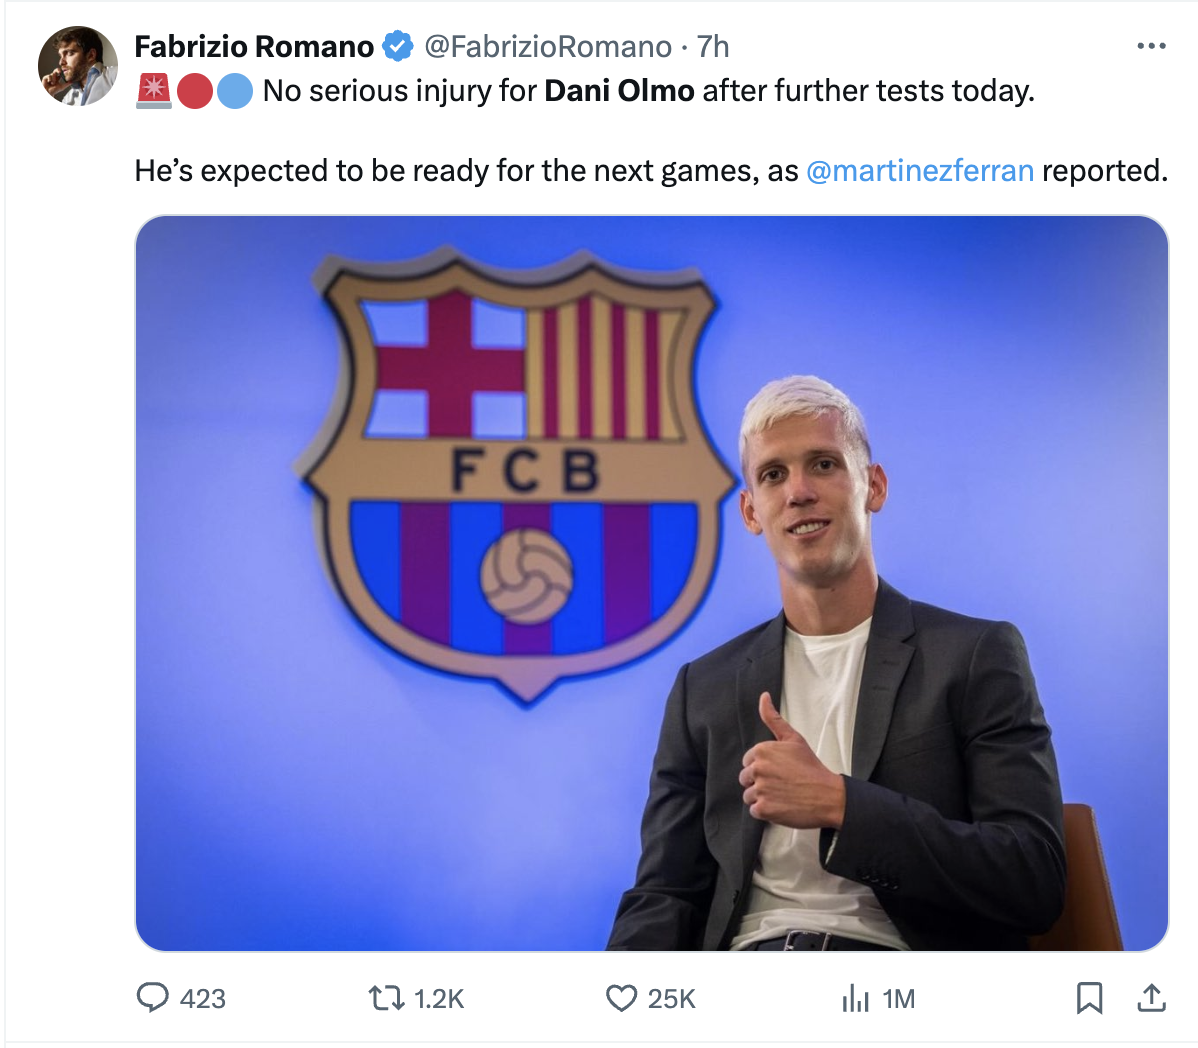Click the 1M views count
1198x1048 pixels.
tap(898, 998)
